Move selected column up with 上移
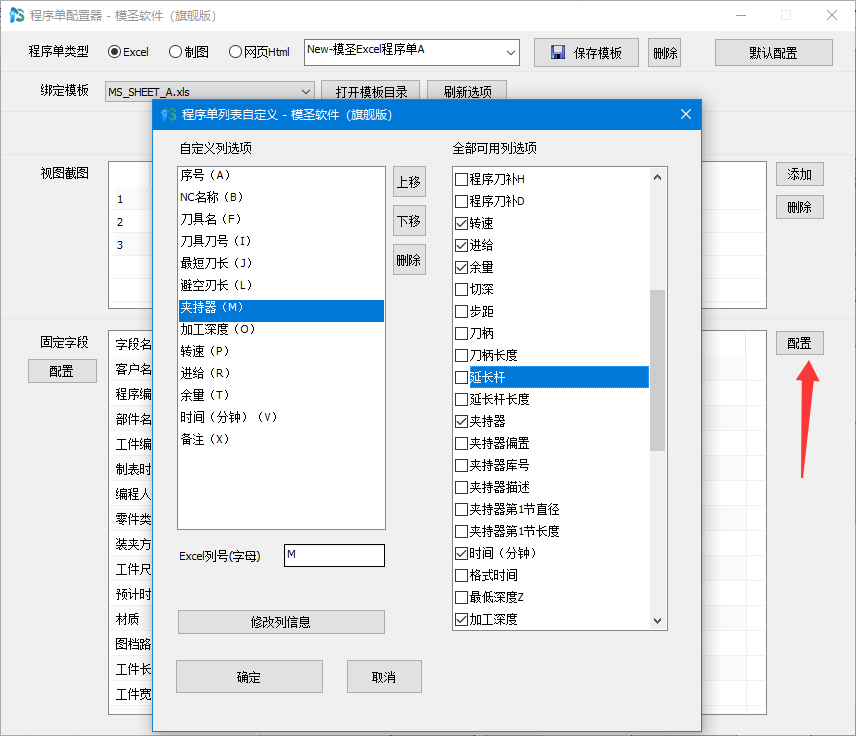 click(409, 182)
